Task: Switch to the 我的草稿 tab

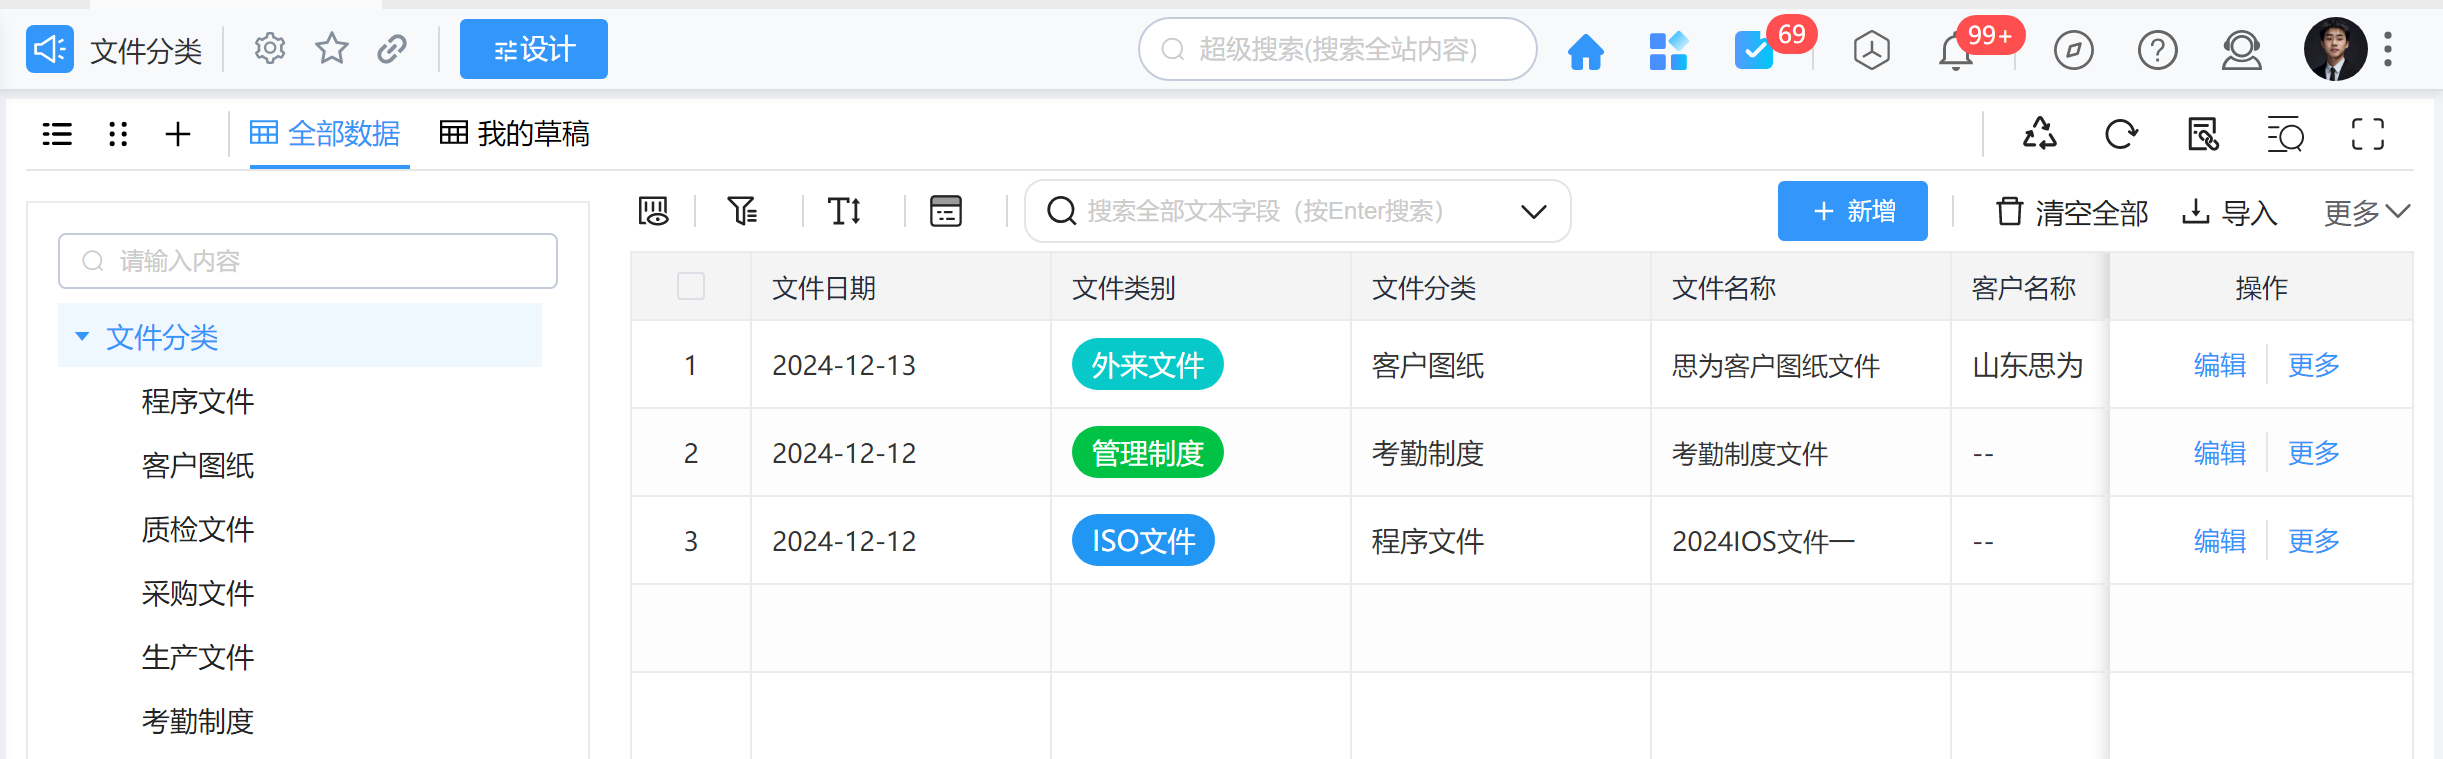Action: tap(515, 134)
